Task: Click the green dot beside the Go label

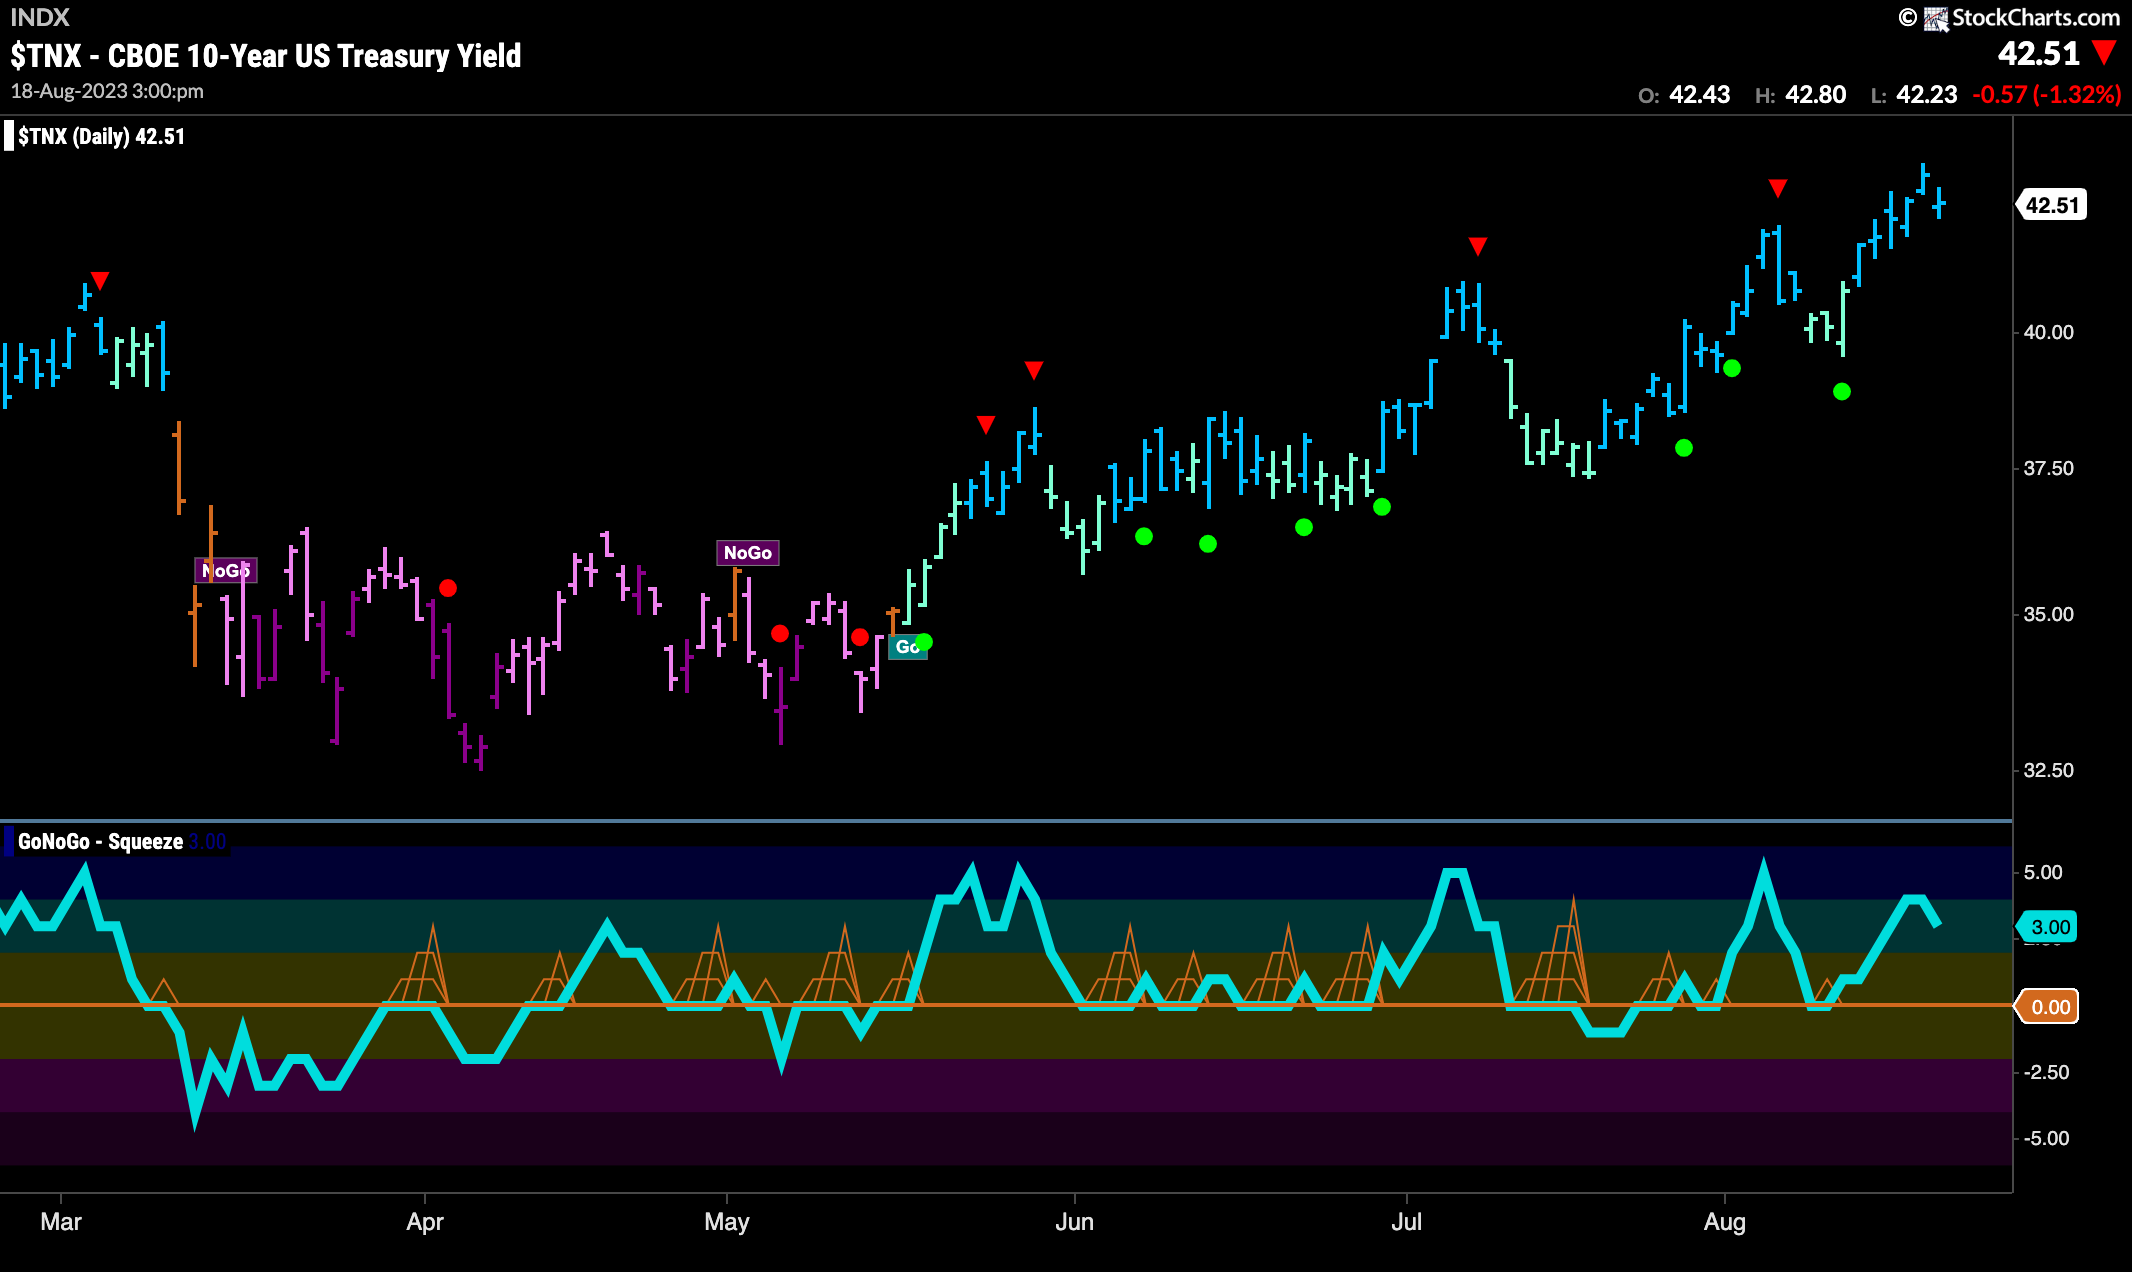Action: [x=924, y=642]
